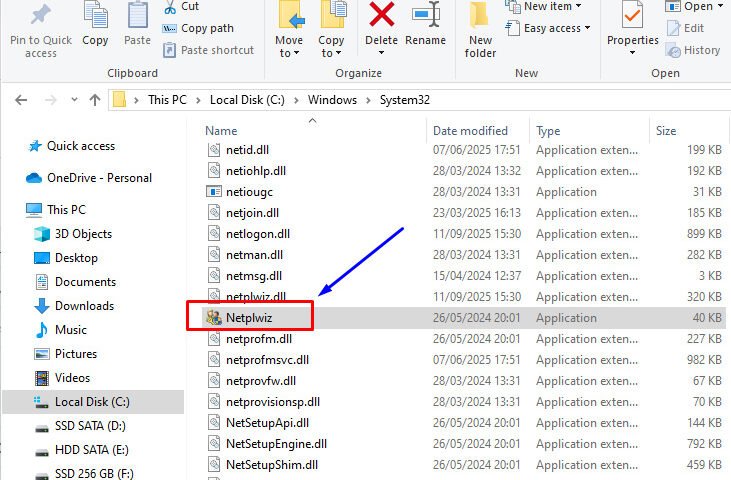
Task: Select the Netplwiz application file
Action: 248,318
